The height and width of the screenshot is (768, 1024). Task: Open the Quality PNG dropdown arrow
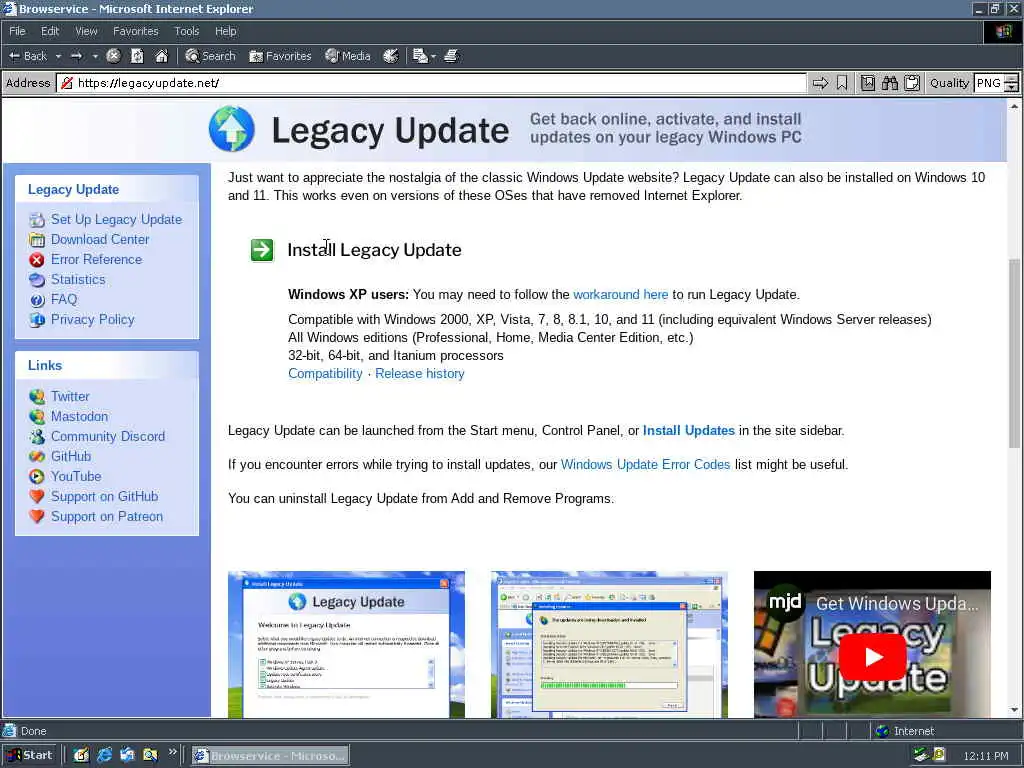pos(1011,88)
